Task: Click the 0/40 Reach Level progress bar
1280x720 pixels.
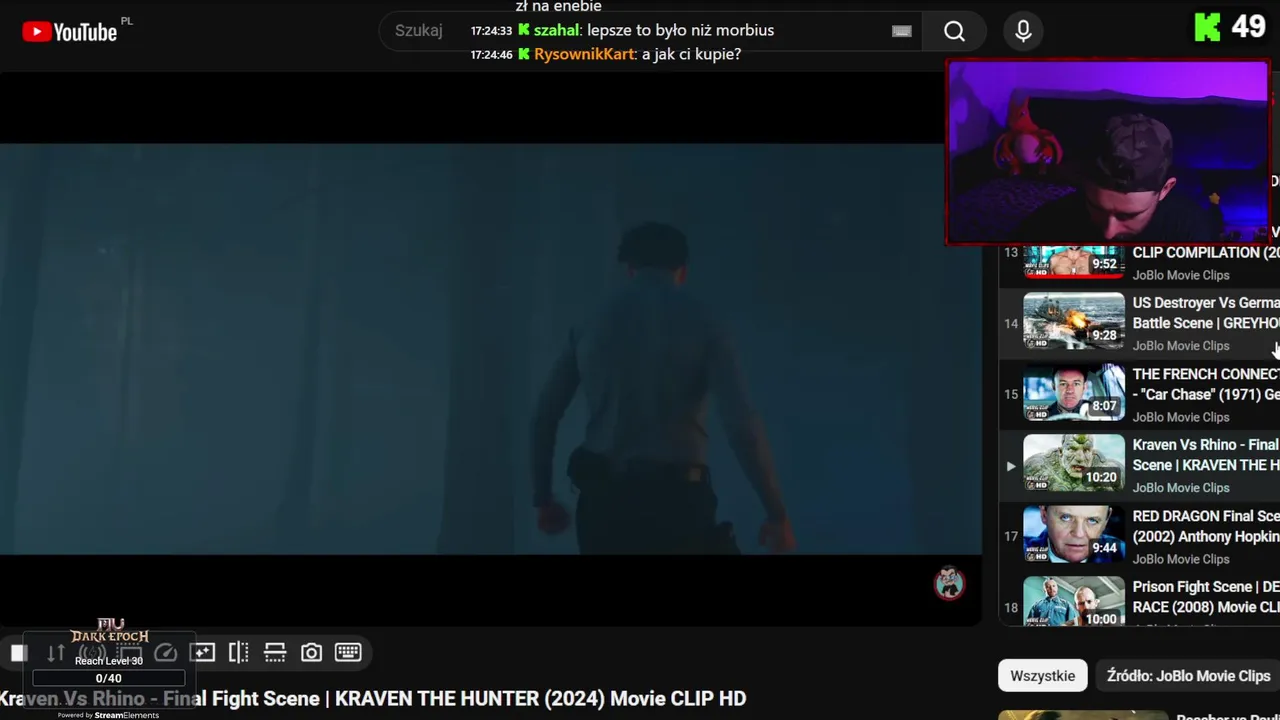Action: (x=108, y=679)
